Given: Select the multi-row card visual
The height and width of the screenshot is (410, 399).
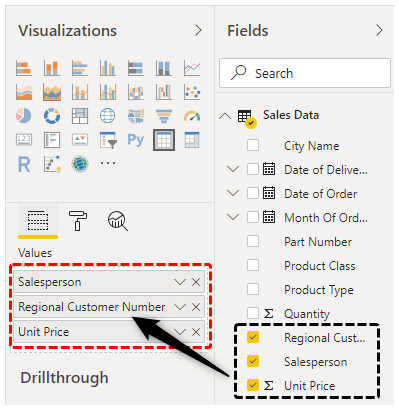Looking at the screenshot, I should coord(52,140).
